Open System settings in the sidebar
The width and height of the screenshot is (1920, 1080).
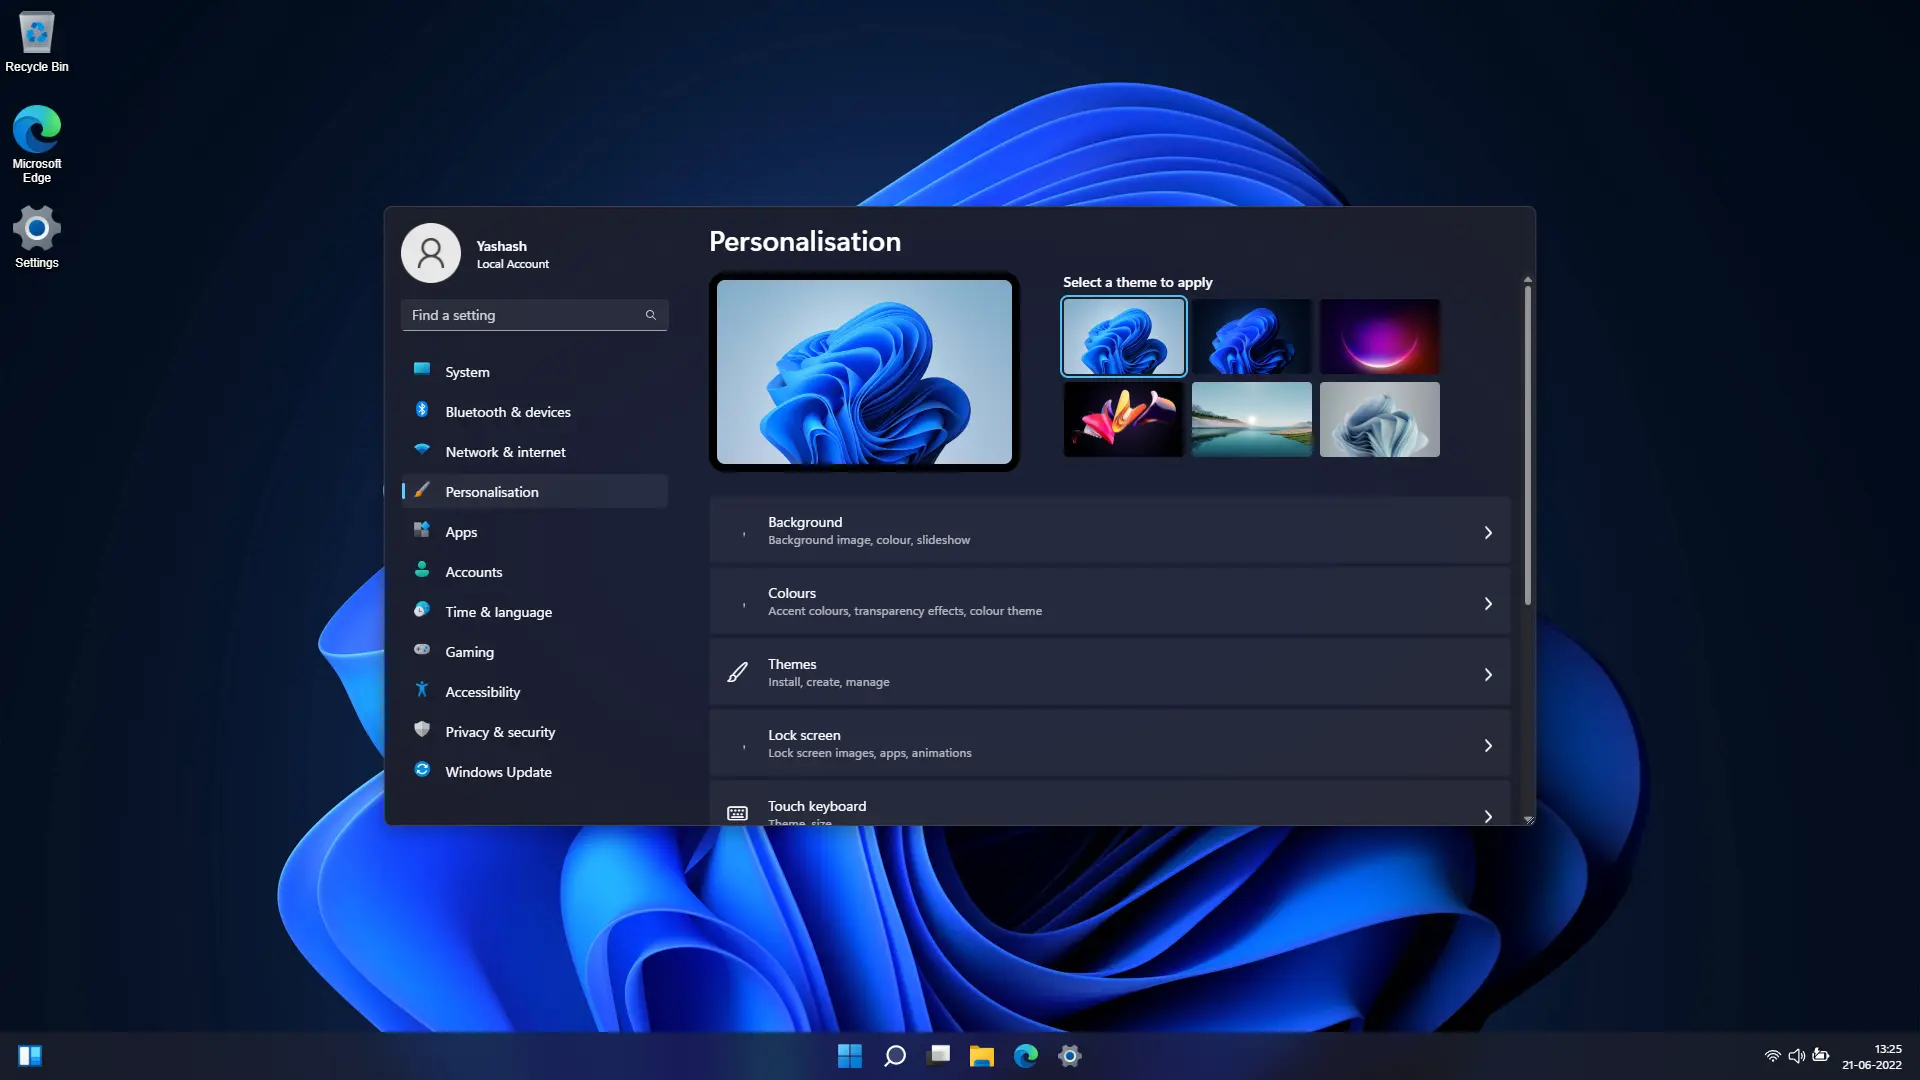pos(466,371)
